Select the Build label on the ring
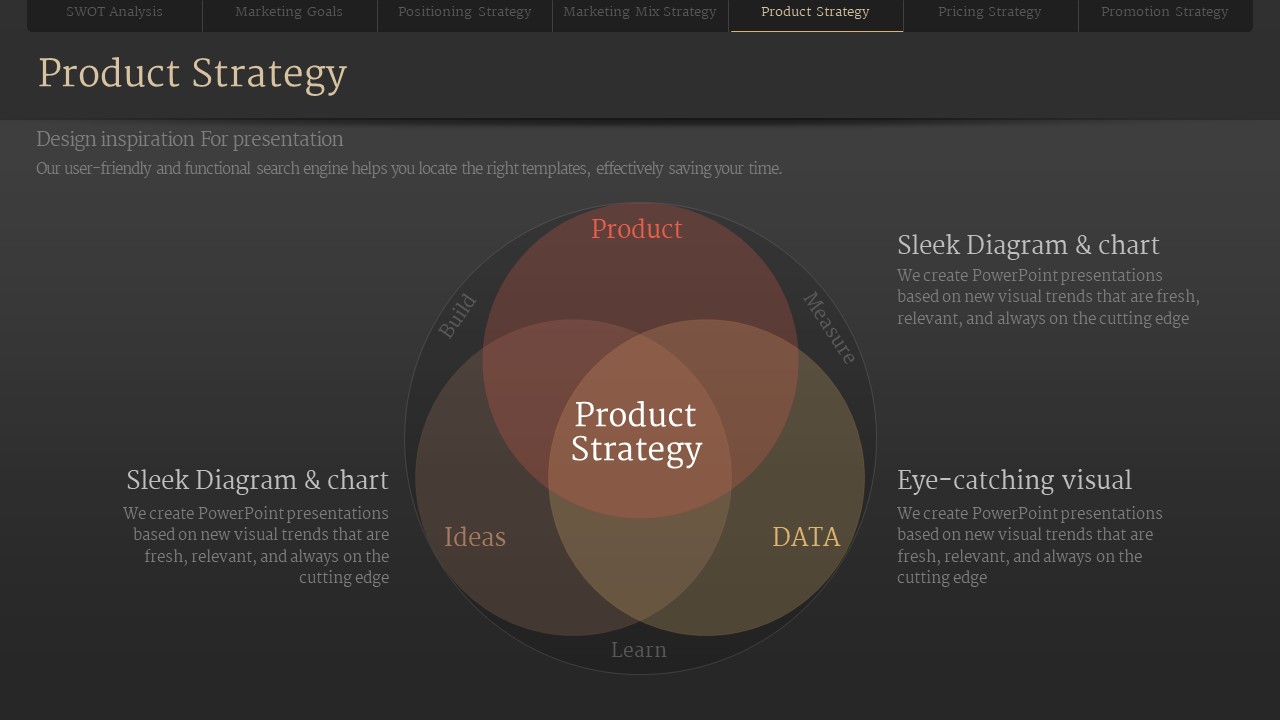This screenshot has height=720, width=1280. click(x=457, y=316)
